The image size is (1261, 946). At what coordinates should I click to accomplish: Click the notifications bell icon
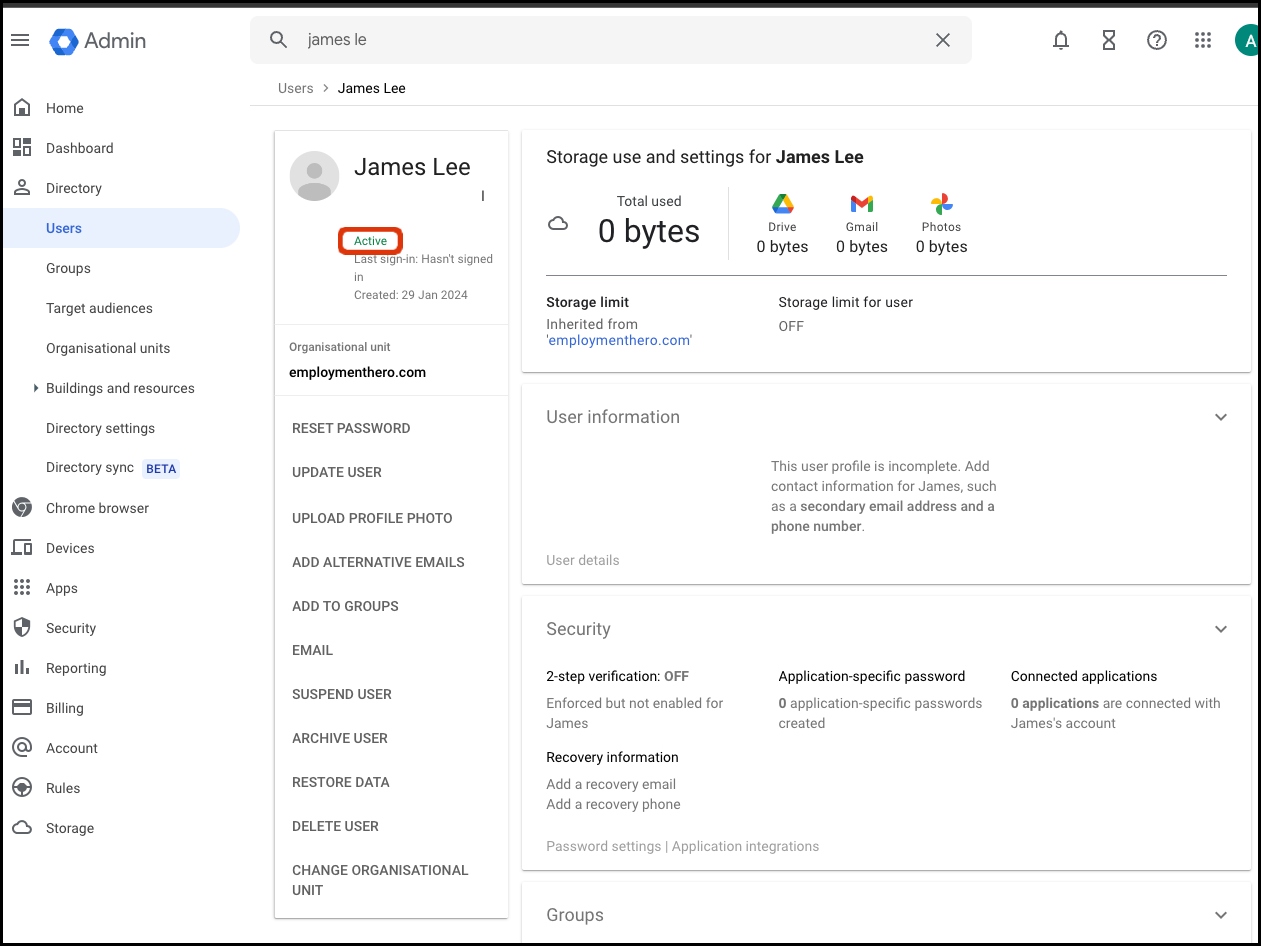pyautogui.click(x=1061, y=40)
